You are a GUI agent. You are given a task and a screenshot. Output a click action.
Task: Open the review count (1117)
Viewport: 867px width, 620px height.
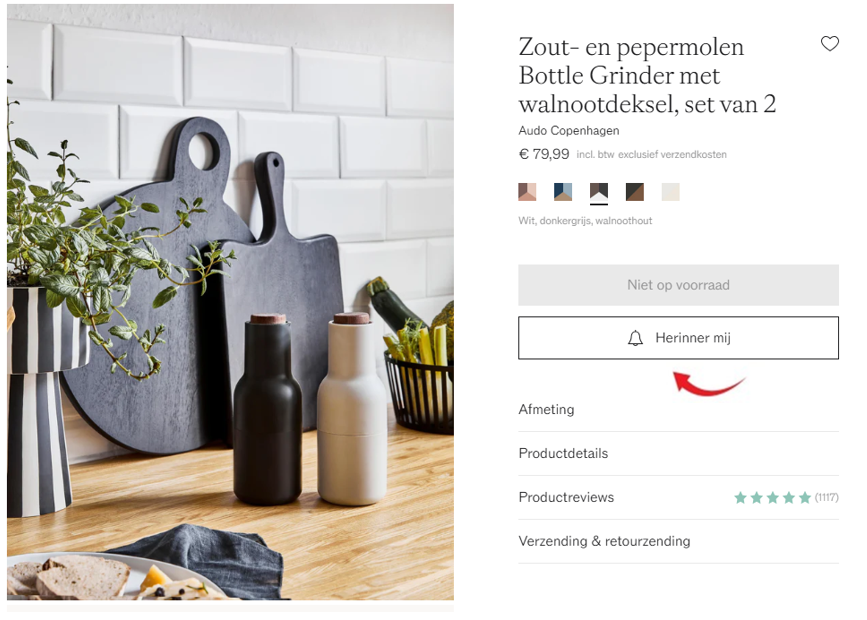click(x=827, y=498)
